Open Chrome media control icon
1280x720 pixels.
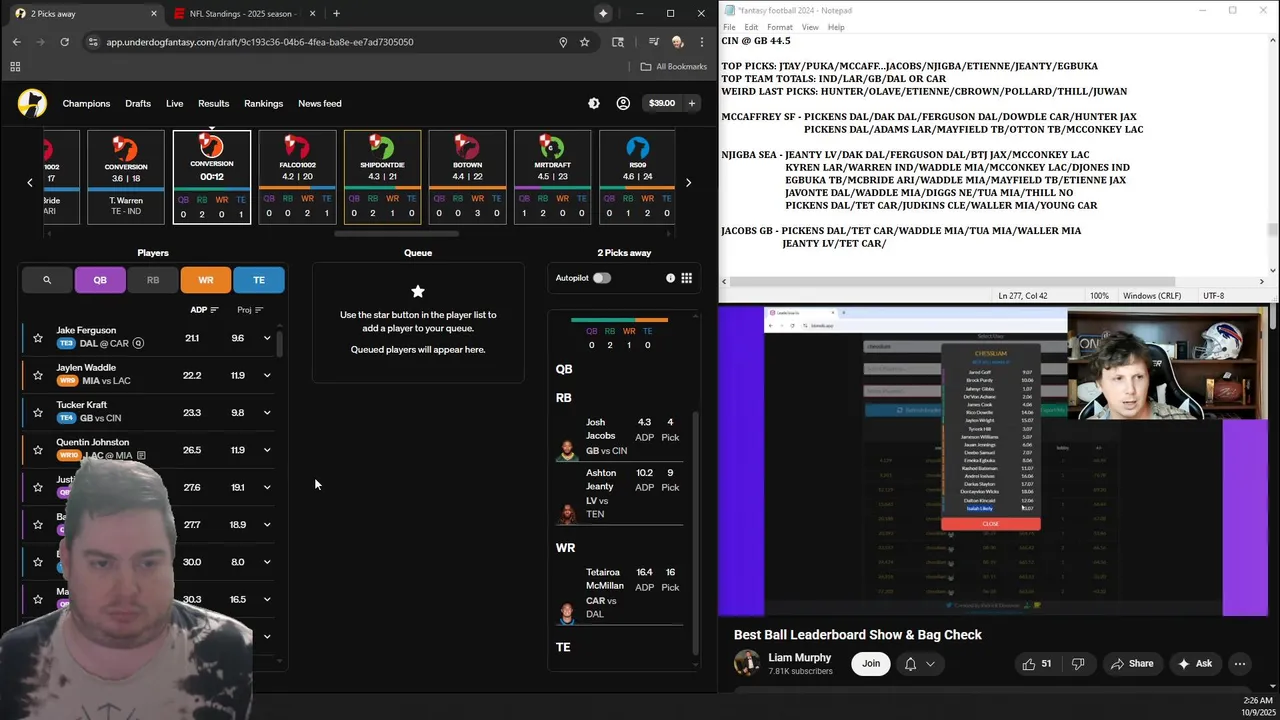(x=653, y=42)
